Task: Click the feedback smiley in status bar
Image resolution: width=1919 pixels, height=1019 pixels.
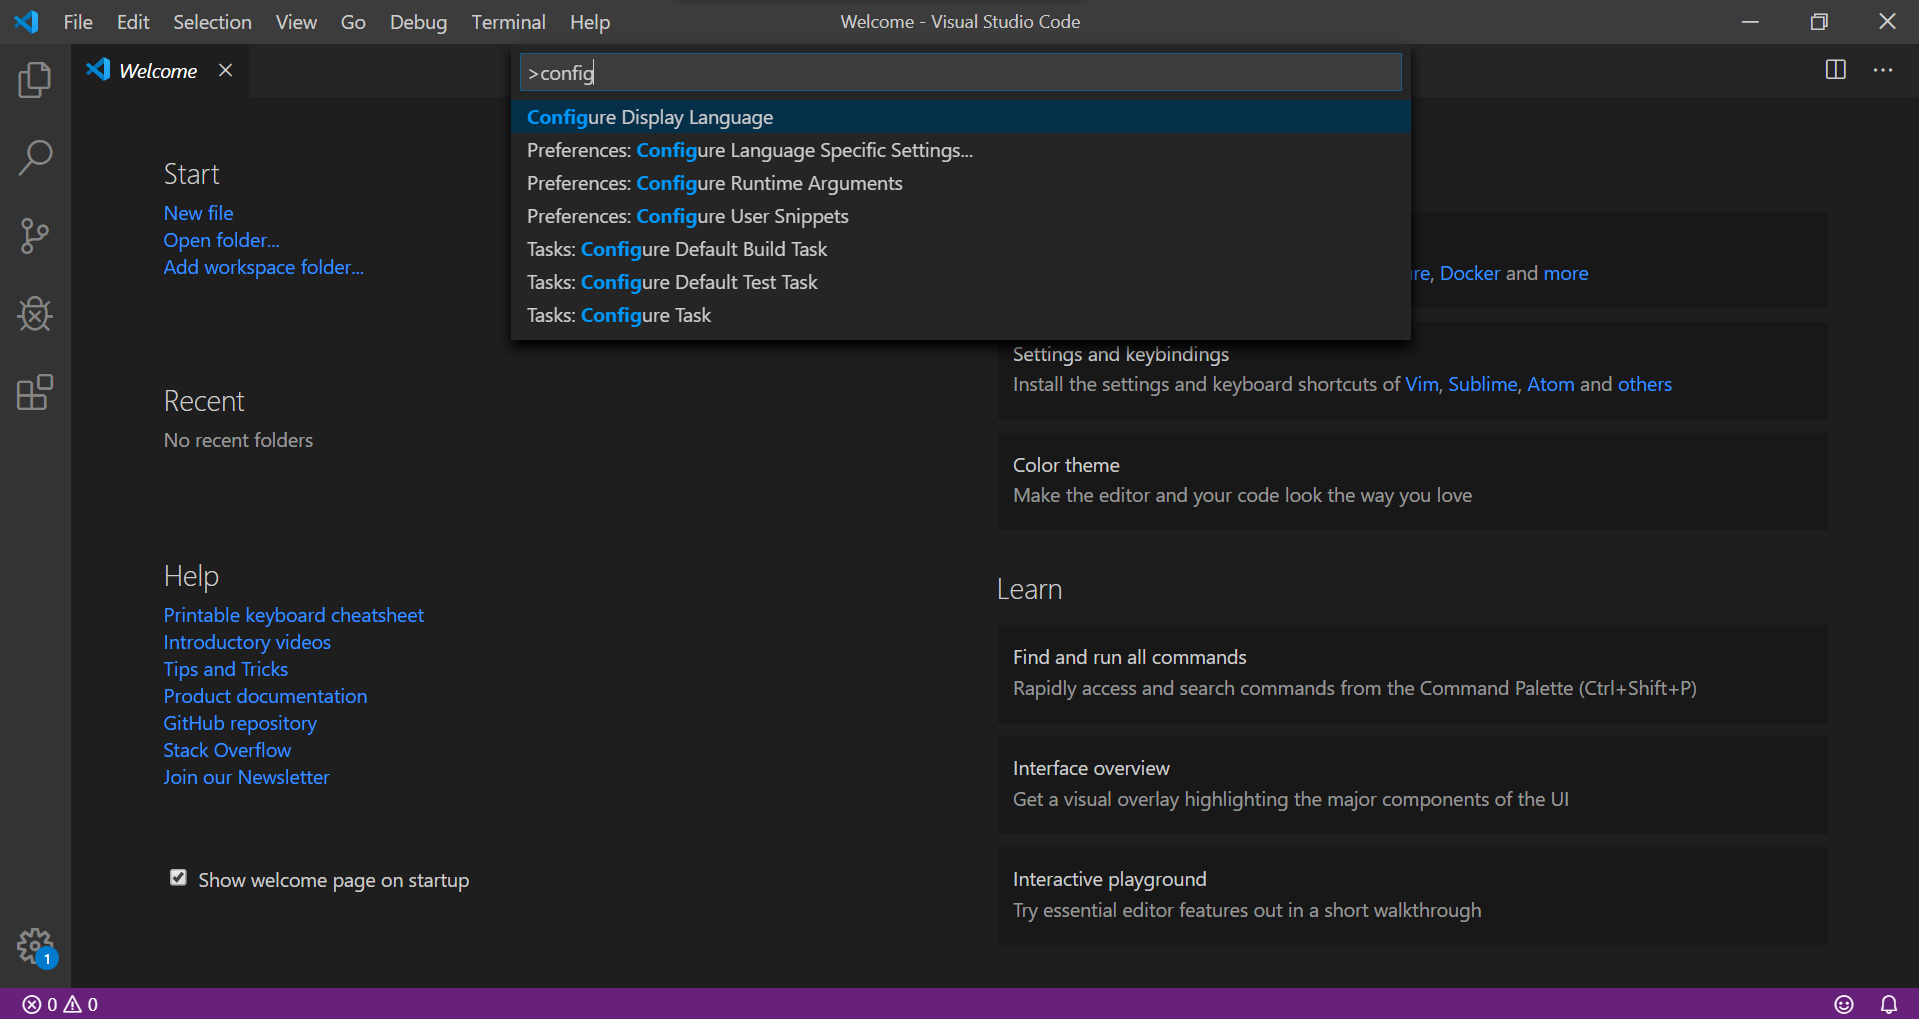Action: [x=1845, y=1004]
